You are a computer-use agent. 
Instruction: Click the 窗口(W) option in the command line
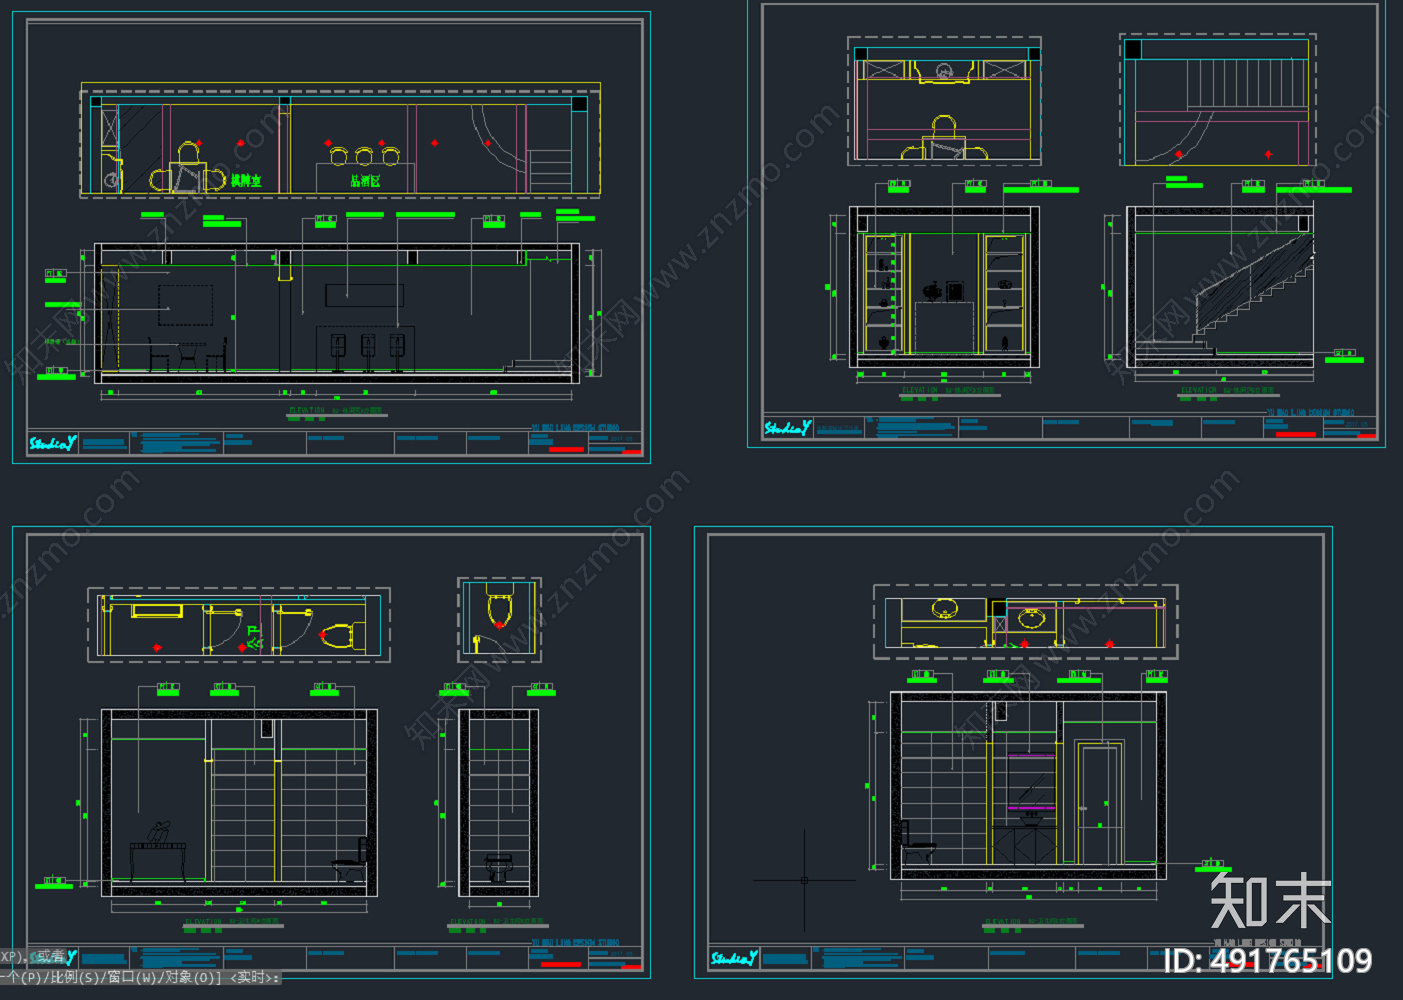coord(134,977)
